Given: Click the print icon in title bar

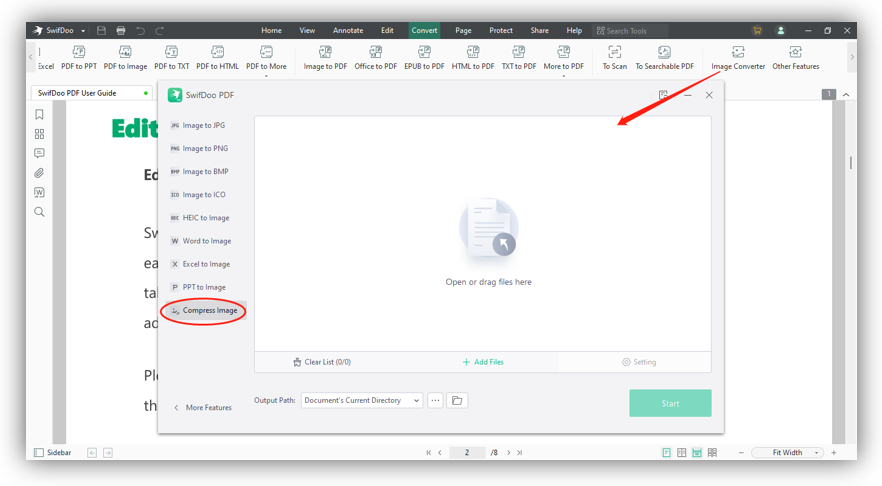Looking at the screenshot, I should (x=120, y=30).
